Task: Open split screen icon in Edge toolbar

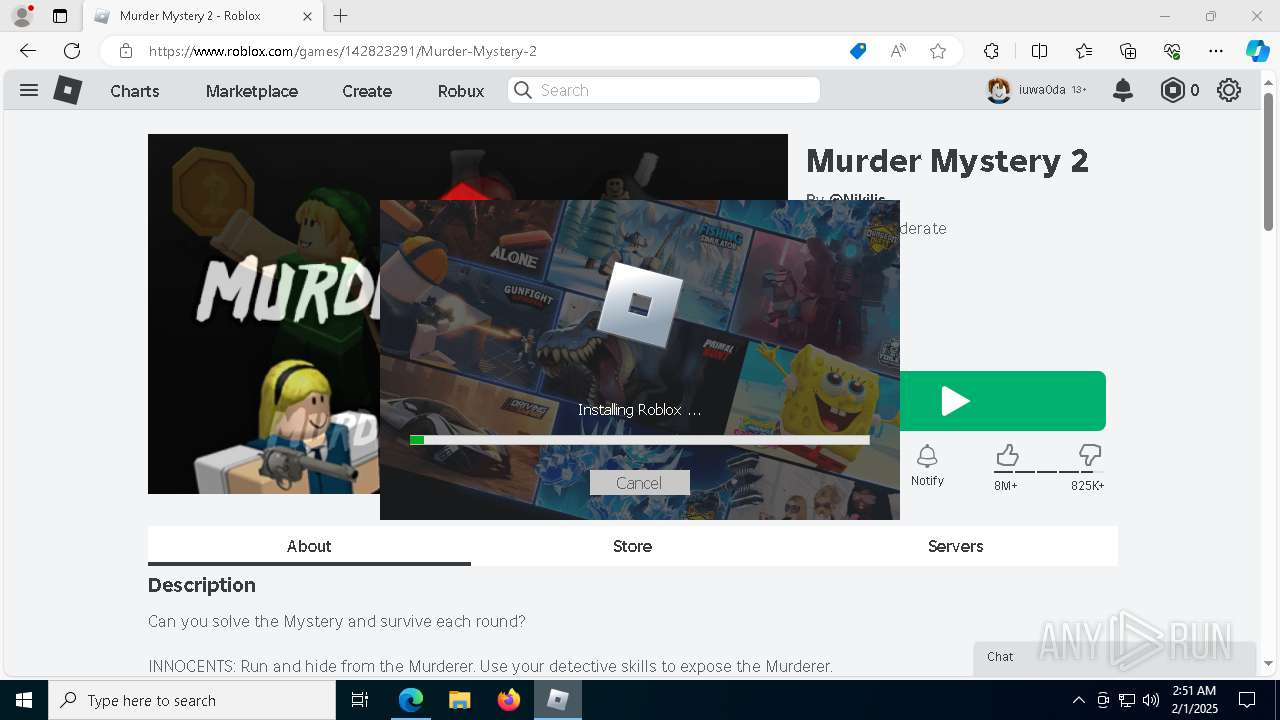Action: pyautogui.click(x=1039, y=51)
